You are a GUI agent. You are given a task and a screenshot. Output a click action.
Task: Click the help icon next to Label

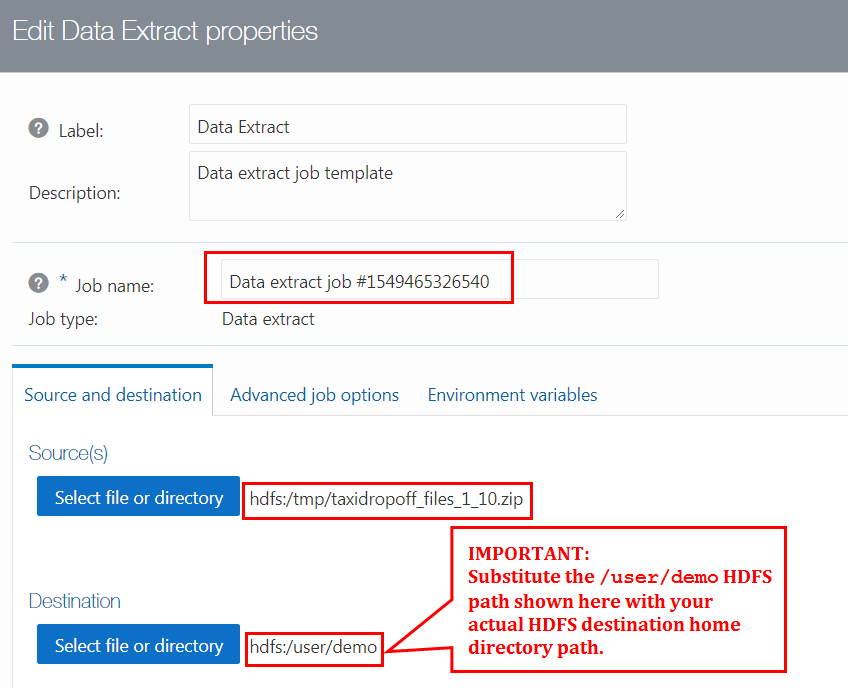point(38,128)
